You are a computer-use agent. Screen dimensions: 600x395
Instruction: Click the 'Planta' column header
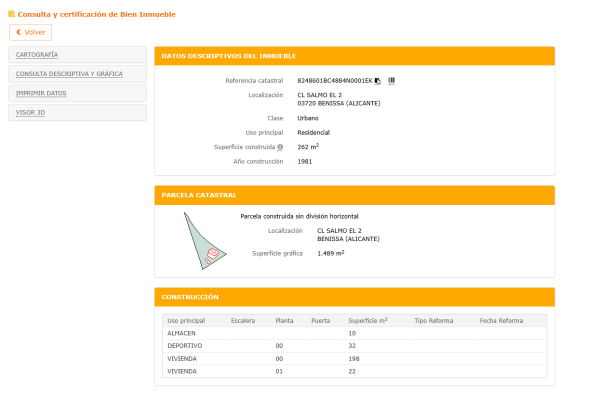[x=284, y=321]
